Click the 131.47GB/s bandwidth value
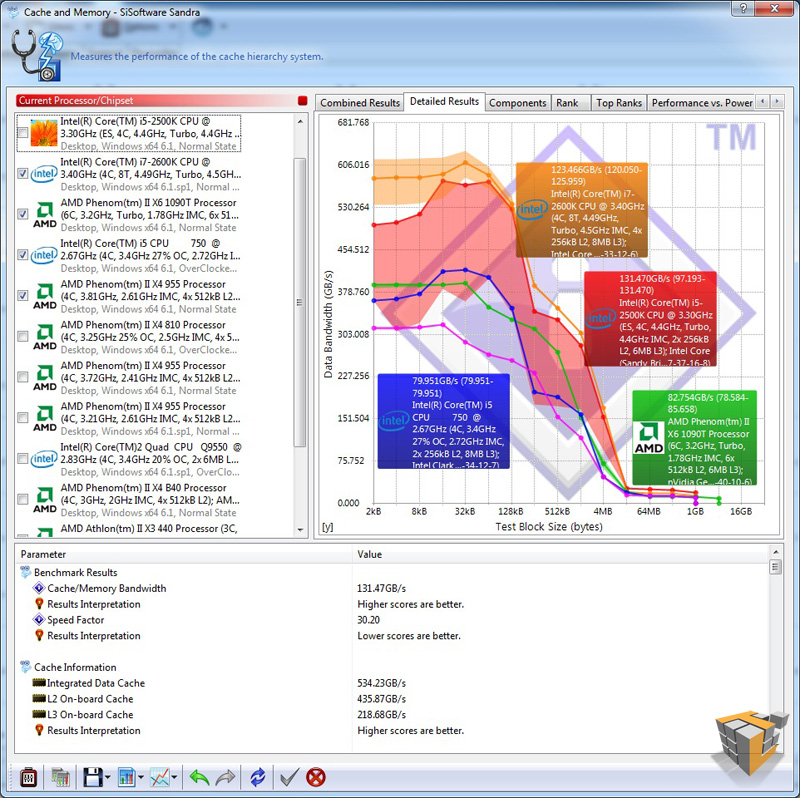This screenshot has height=798, width=800. point(381,588)
